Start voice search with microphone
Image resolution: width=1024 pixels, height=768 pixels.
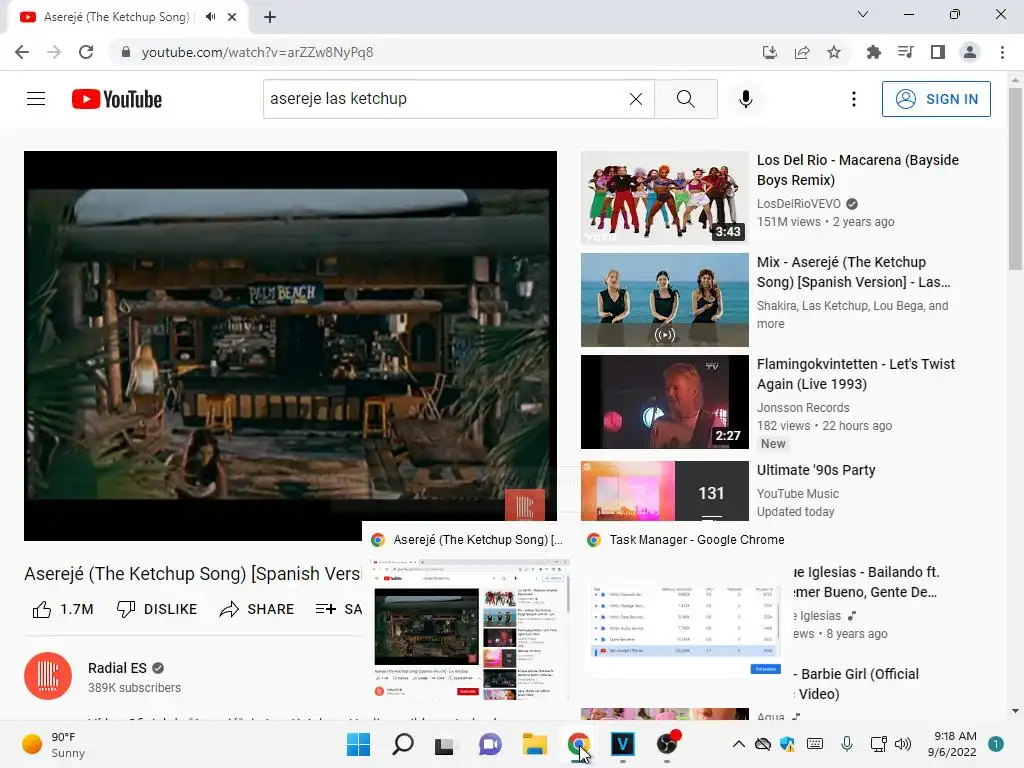(746, 99)
